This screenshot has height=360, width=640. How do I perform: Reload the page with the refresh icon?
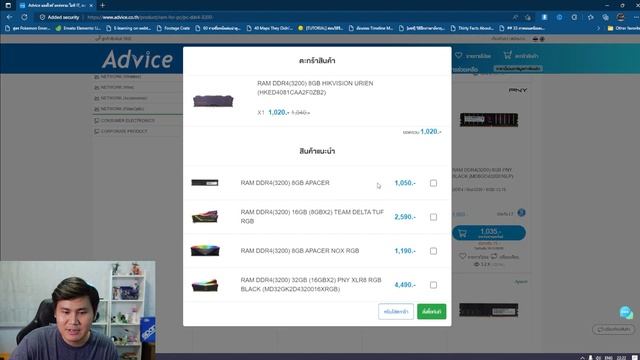pyautogui.click(x=24, y=17)
